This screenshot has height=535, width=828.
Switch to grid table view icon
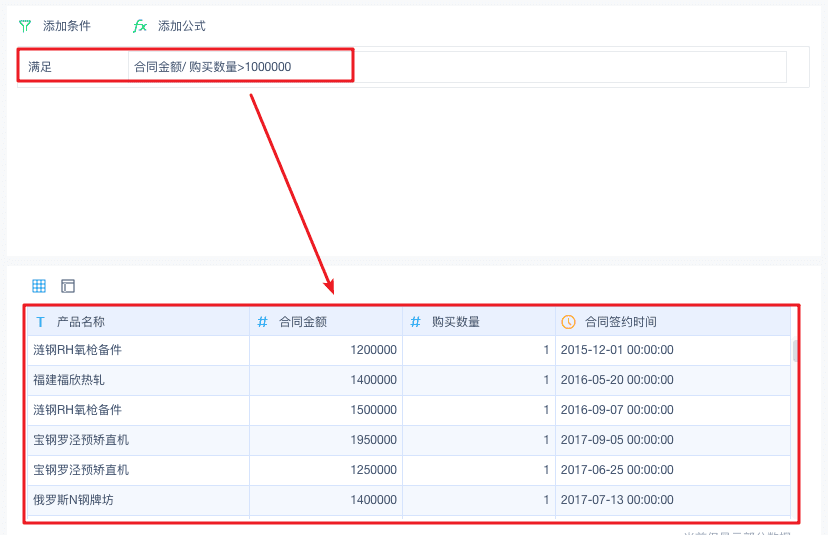click(39, 286)
